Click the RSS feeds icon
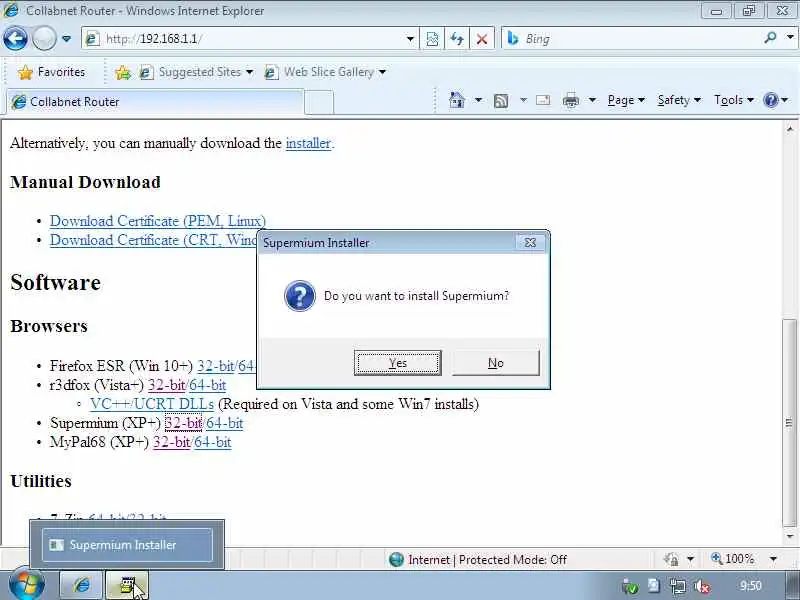The width and height of the screenshot is (800, 600). click(x=501, y=101)
